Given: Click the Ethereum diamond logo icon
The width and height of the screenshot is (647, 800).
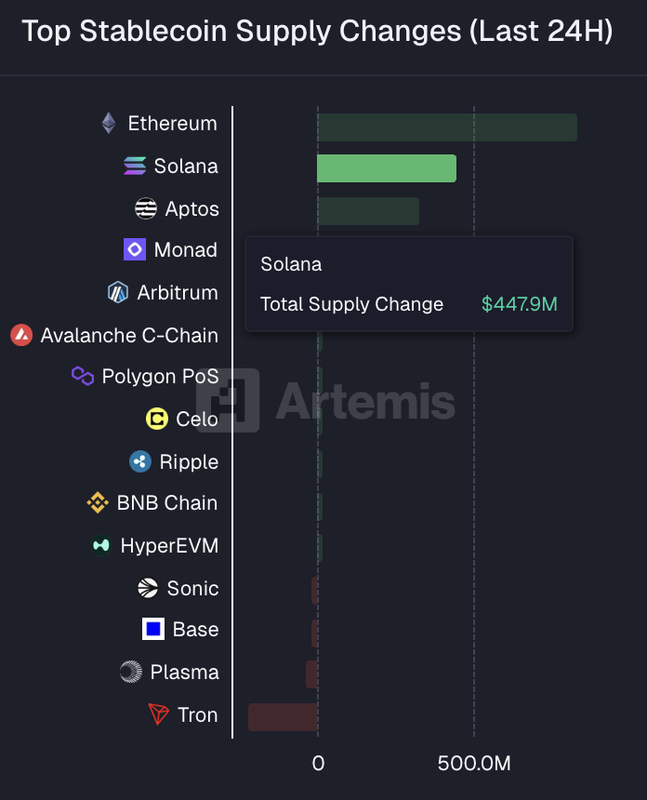Looking at the screenshot, I should pyautogui.click(x=108, y=124).
